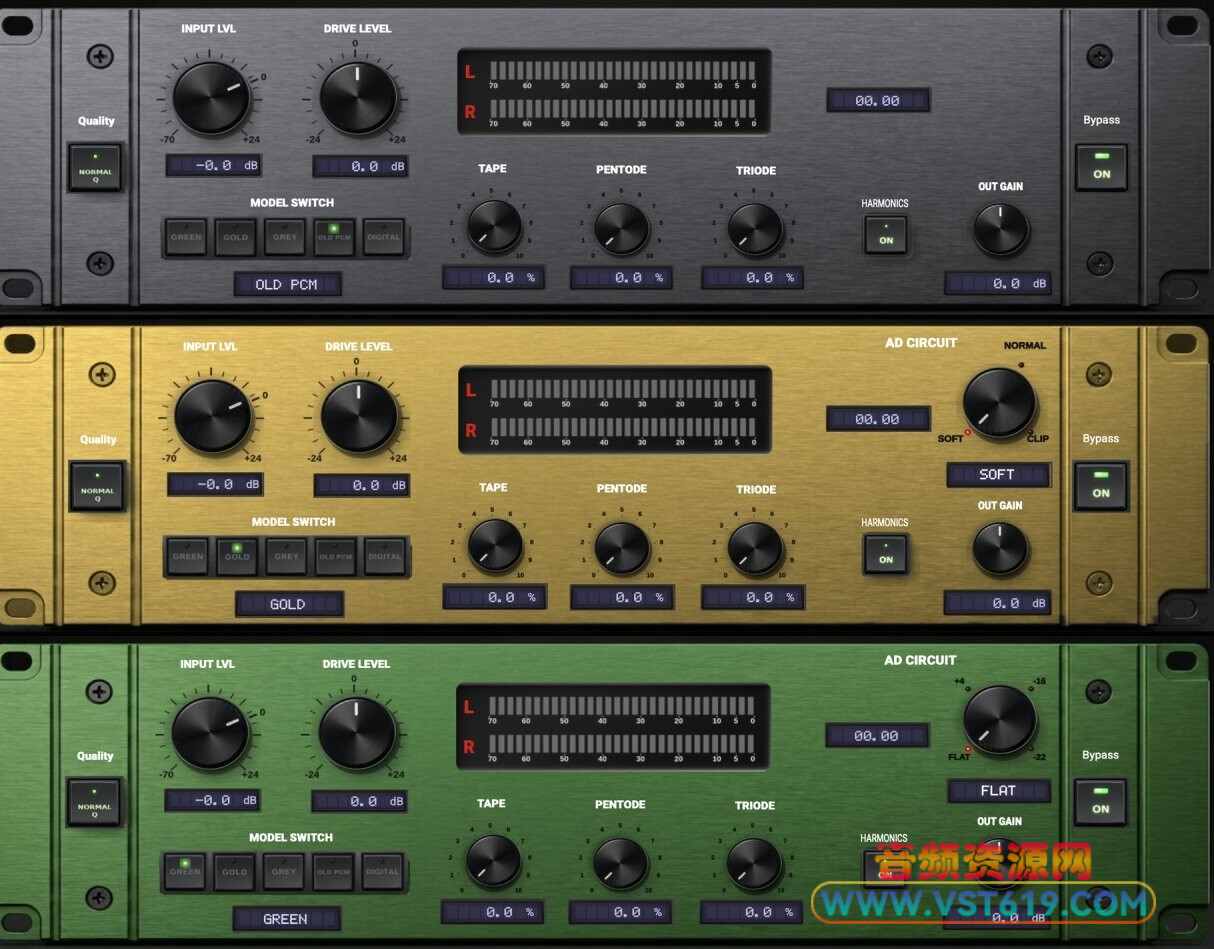Screen dimensions: 1214x949
Task: Click INPUT LVL knob on grey unit
Action: 211,98
